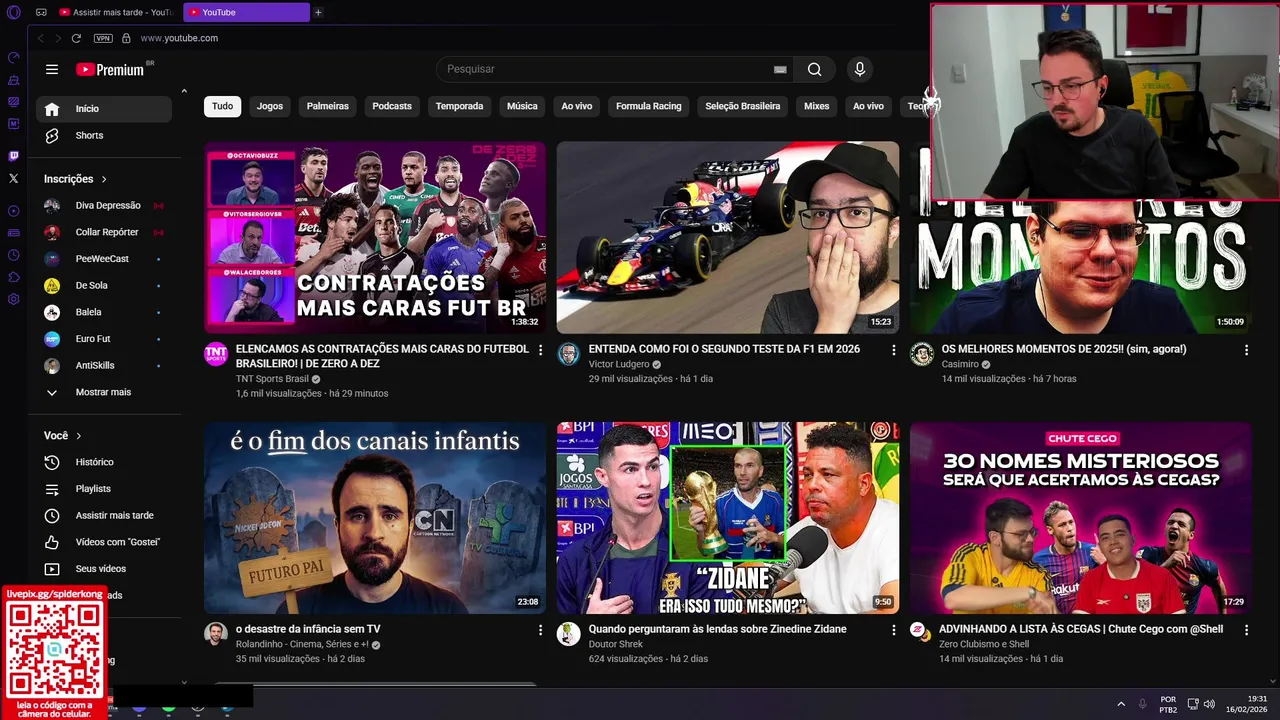
Task: Expand subscriptions with Mostrar mais
Action: click(104, 392)
